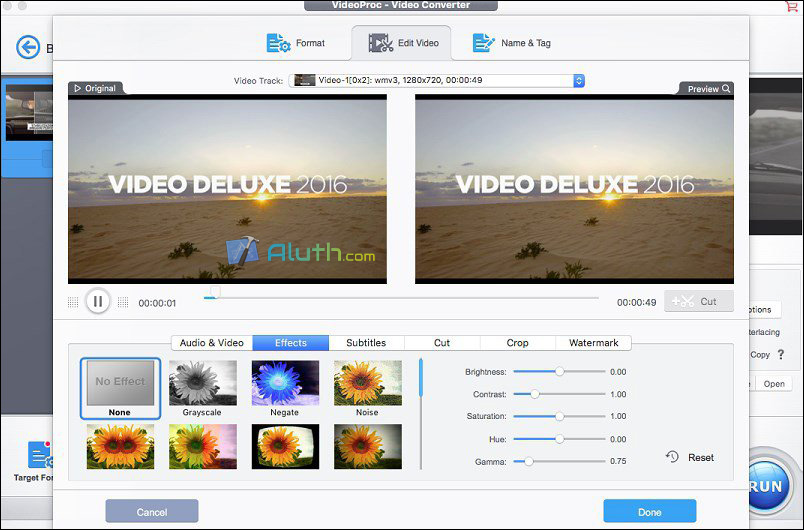Viewport: 804px width, 530px height.
Task: Select the Effects tab
Action: tap(291, 343)
